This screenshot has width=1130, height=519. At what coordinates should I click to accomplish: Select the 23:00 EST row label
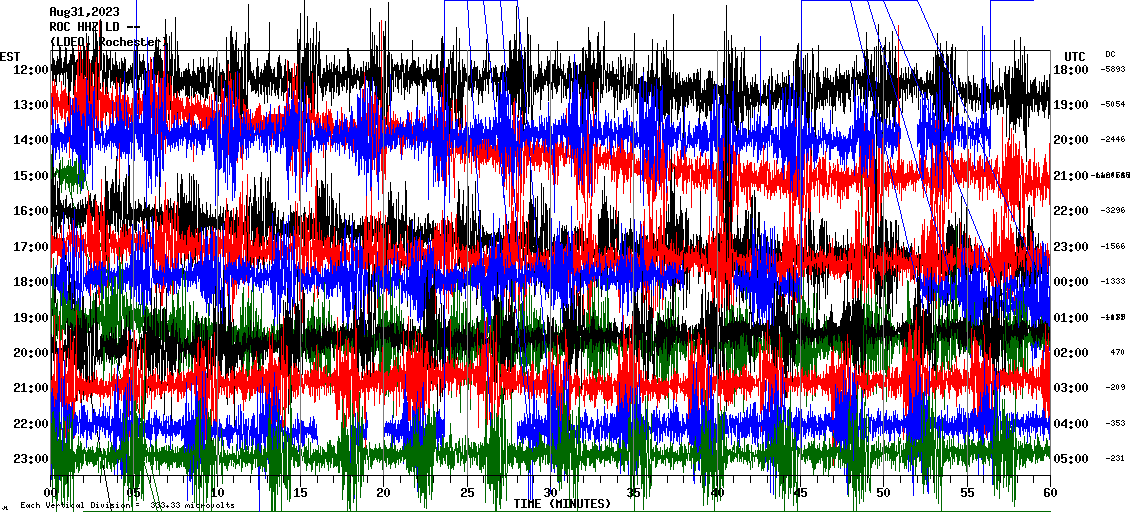[30, 459]
